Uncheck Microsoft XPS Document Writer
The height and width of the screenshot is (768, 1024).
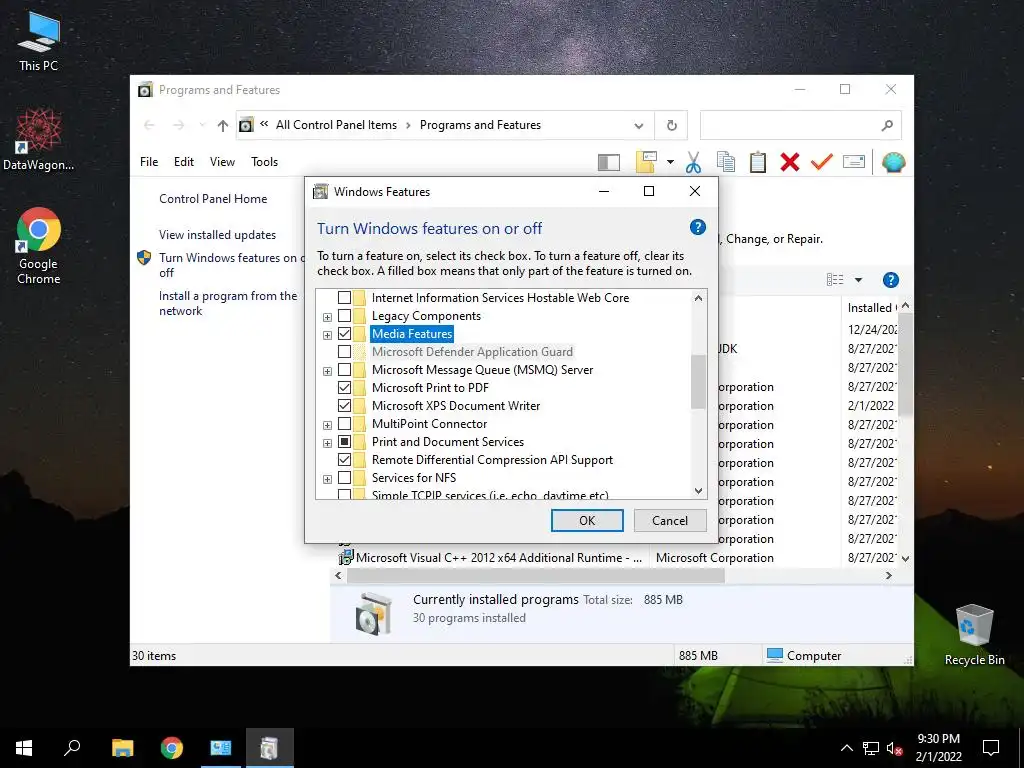344,406
